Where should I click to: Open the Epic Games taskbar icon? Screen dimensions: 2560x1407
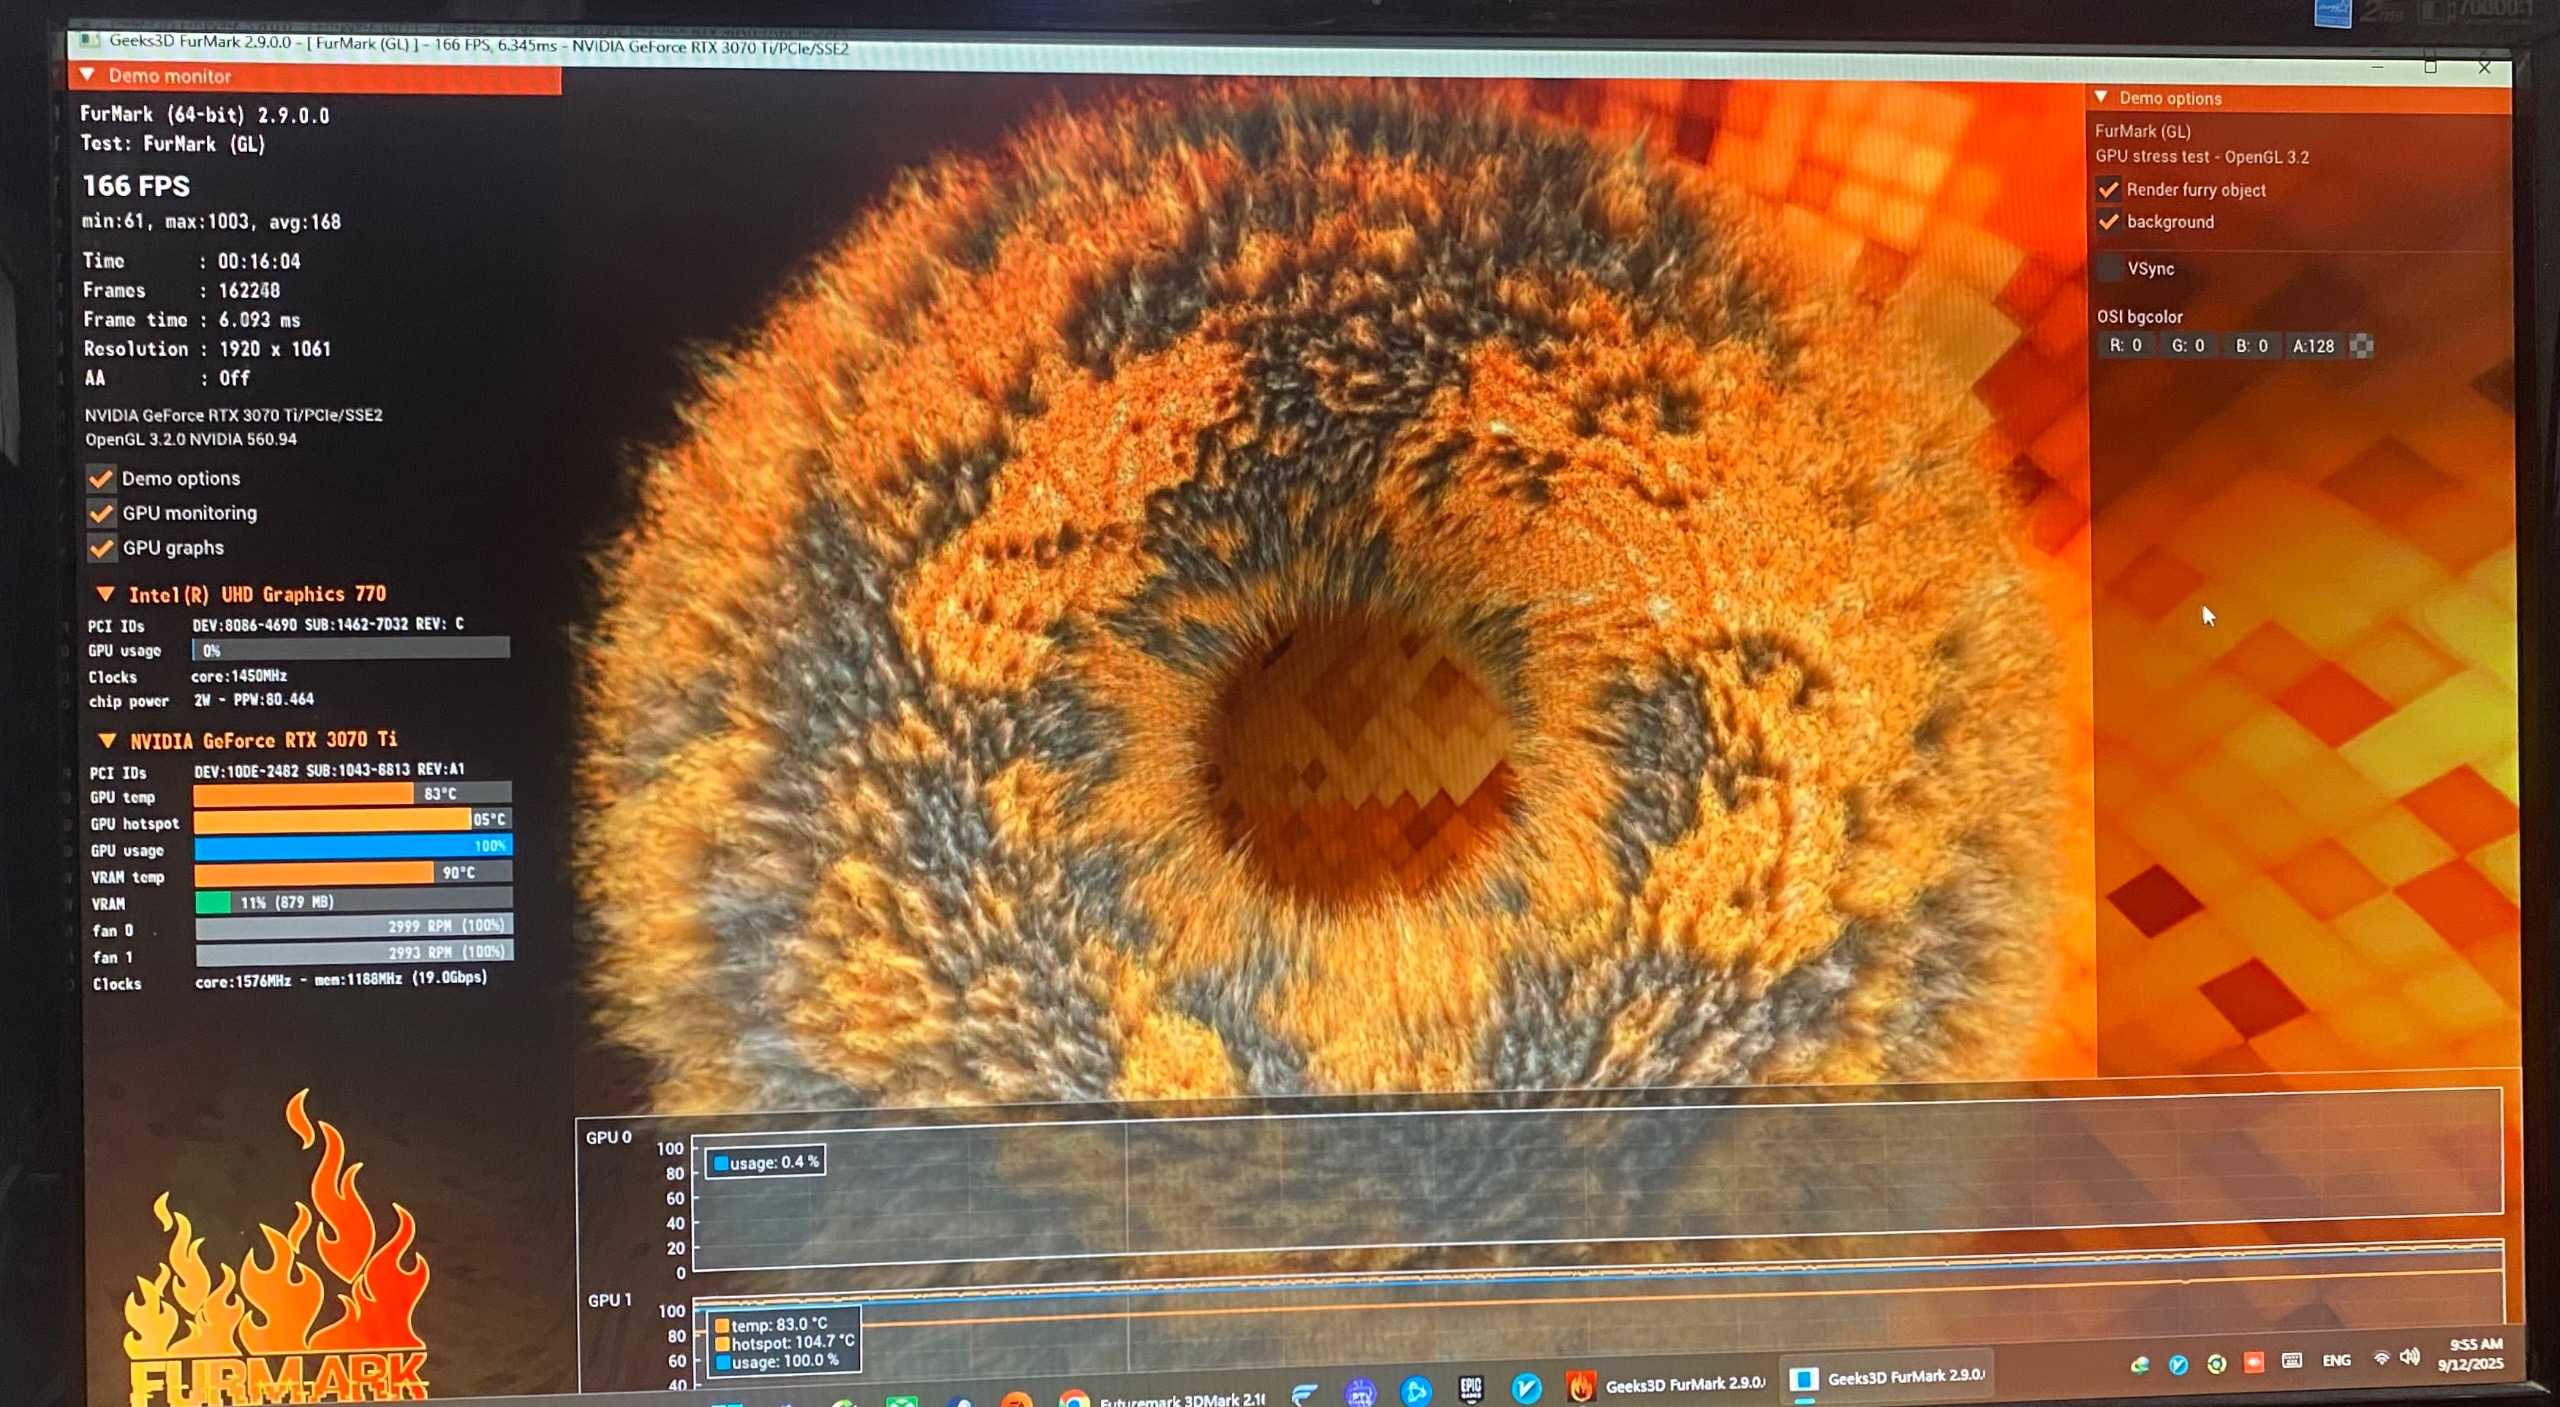click(1470, 1387)
